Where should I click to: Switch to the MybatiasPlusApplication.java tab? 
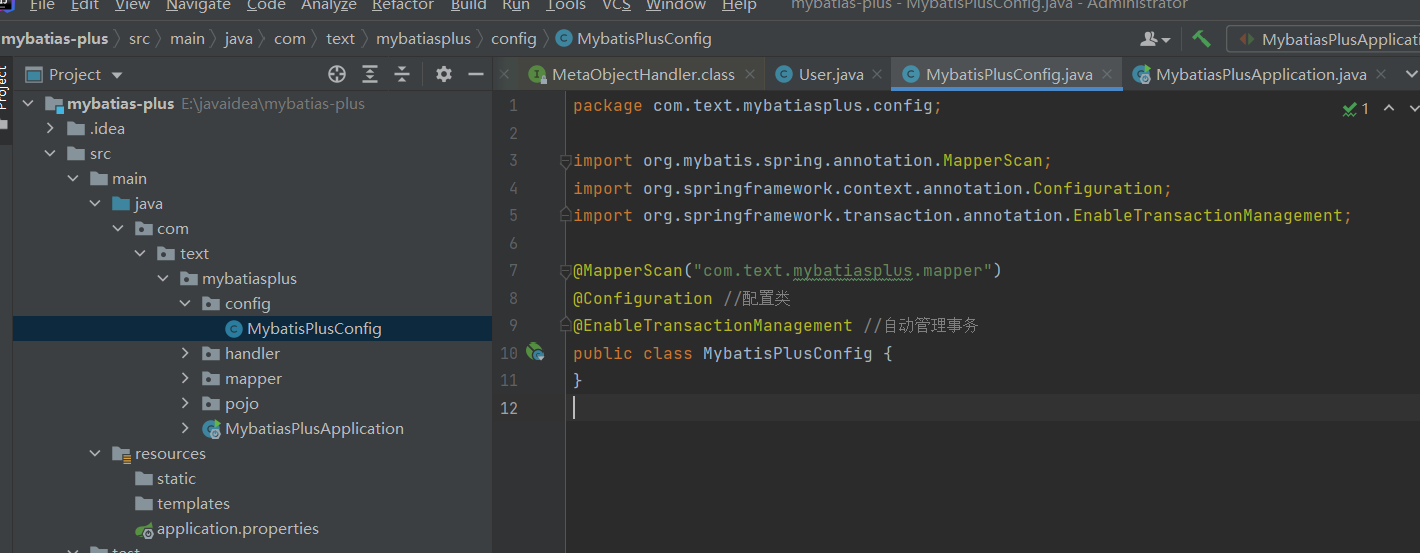1260,75
